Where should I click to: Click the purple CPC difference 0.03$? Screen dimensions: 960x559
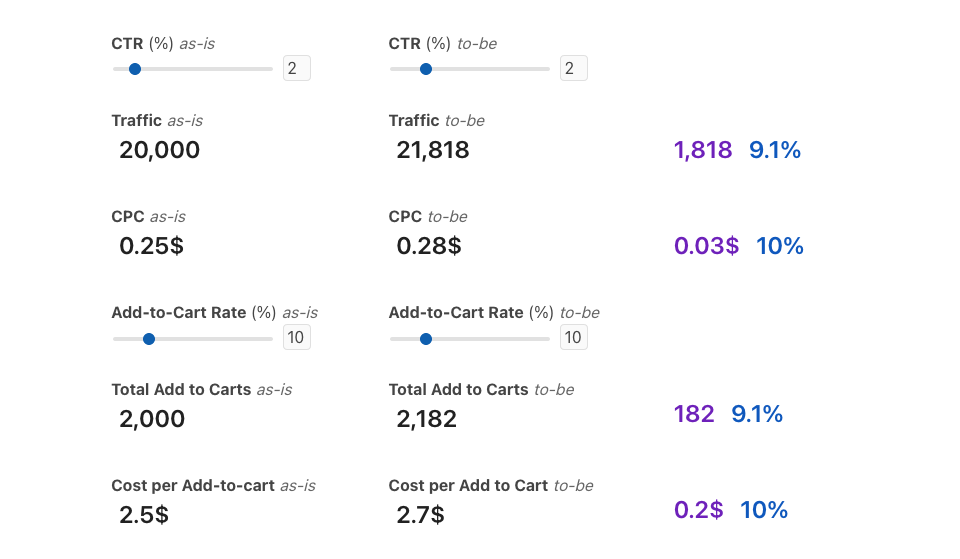(x=706, y=246)
